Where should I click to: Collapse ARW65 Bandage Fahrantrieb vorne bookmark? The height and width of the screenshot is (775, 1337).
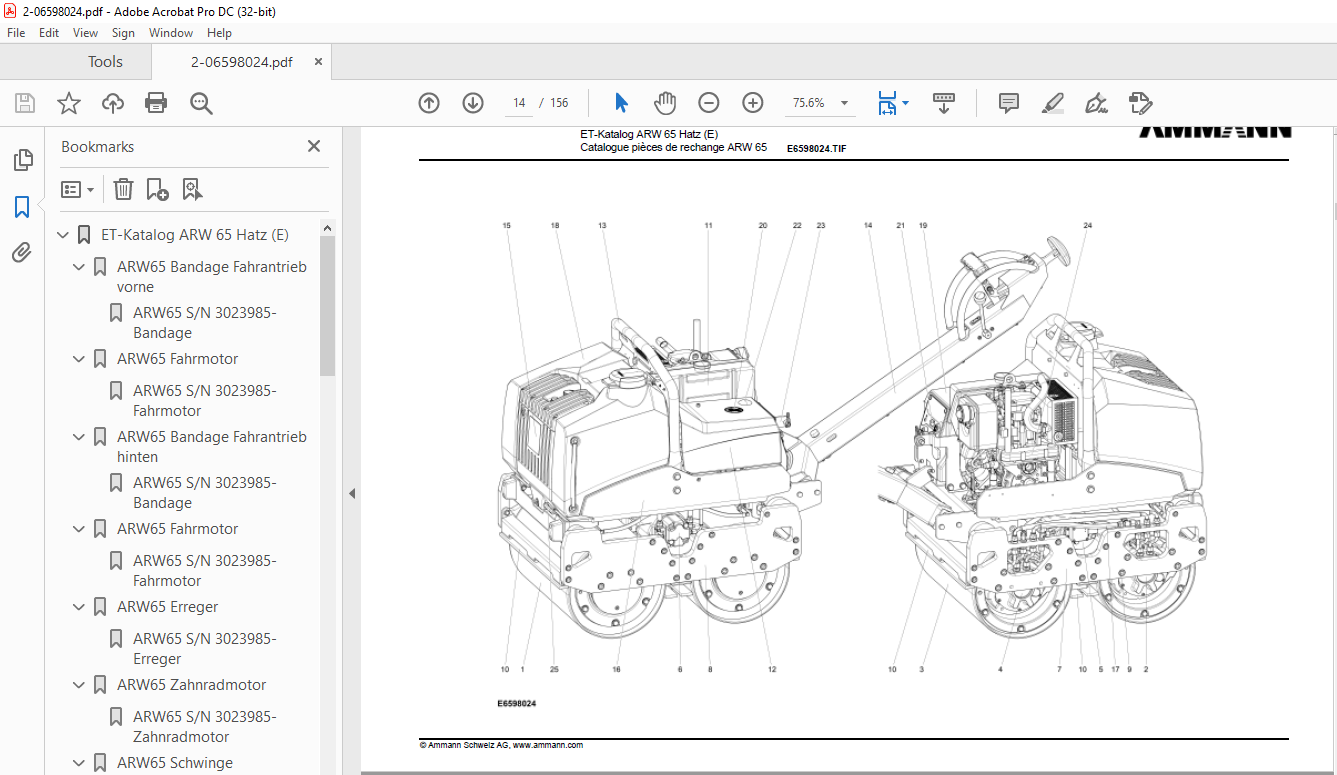79,267
